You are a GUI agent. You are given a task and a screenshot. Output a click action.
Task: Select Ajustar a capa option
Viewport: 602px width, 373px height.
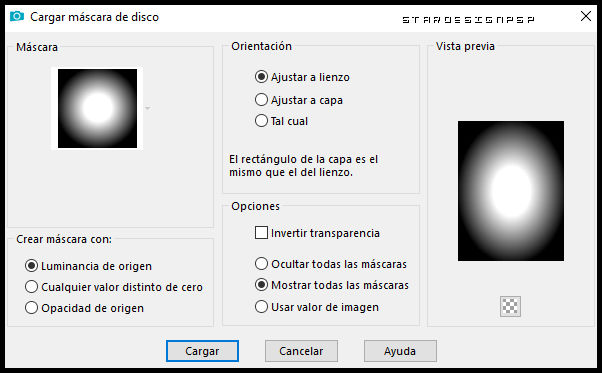point(299,100)
